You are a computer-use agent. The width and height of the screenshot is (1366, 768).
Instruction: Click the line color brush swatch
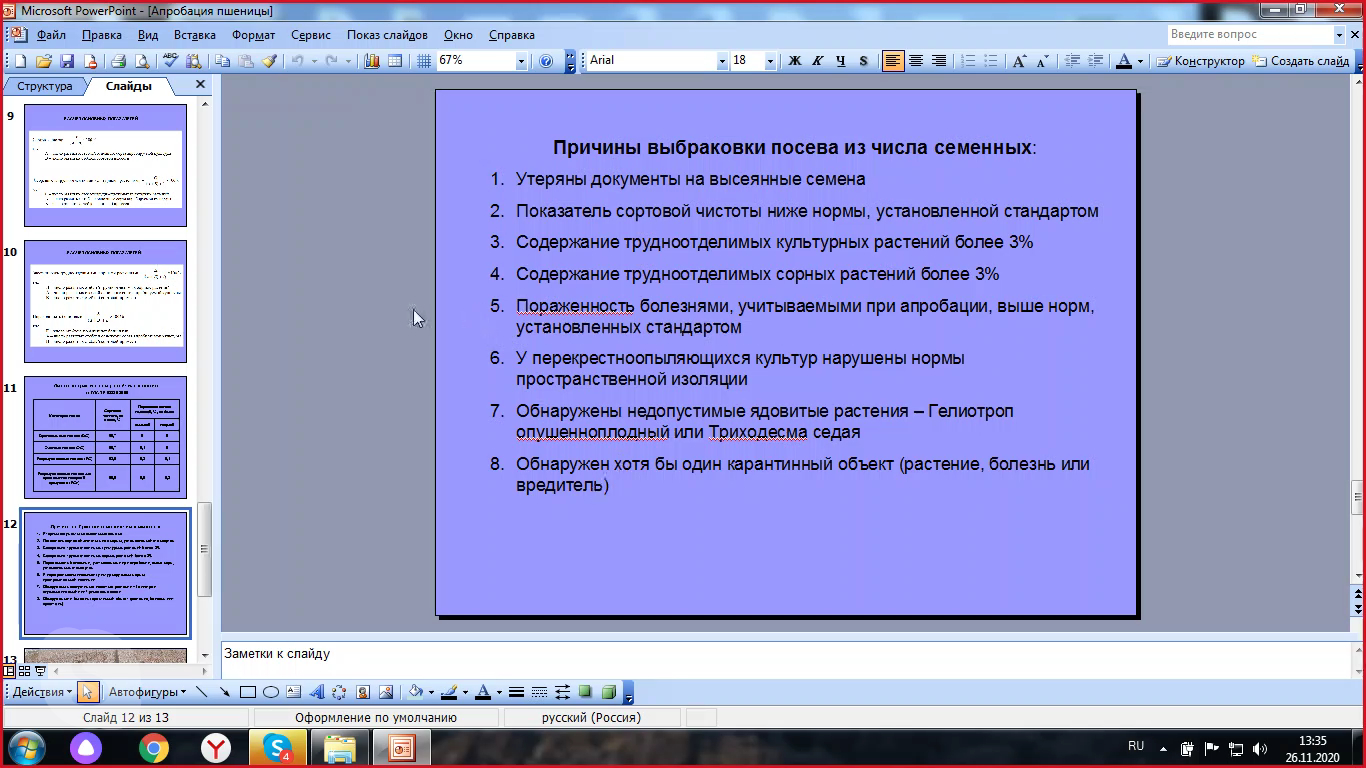tap(450, 691)
